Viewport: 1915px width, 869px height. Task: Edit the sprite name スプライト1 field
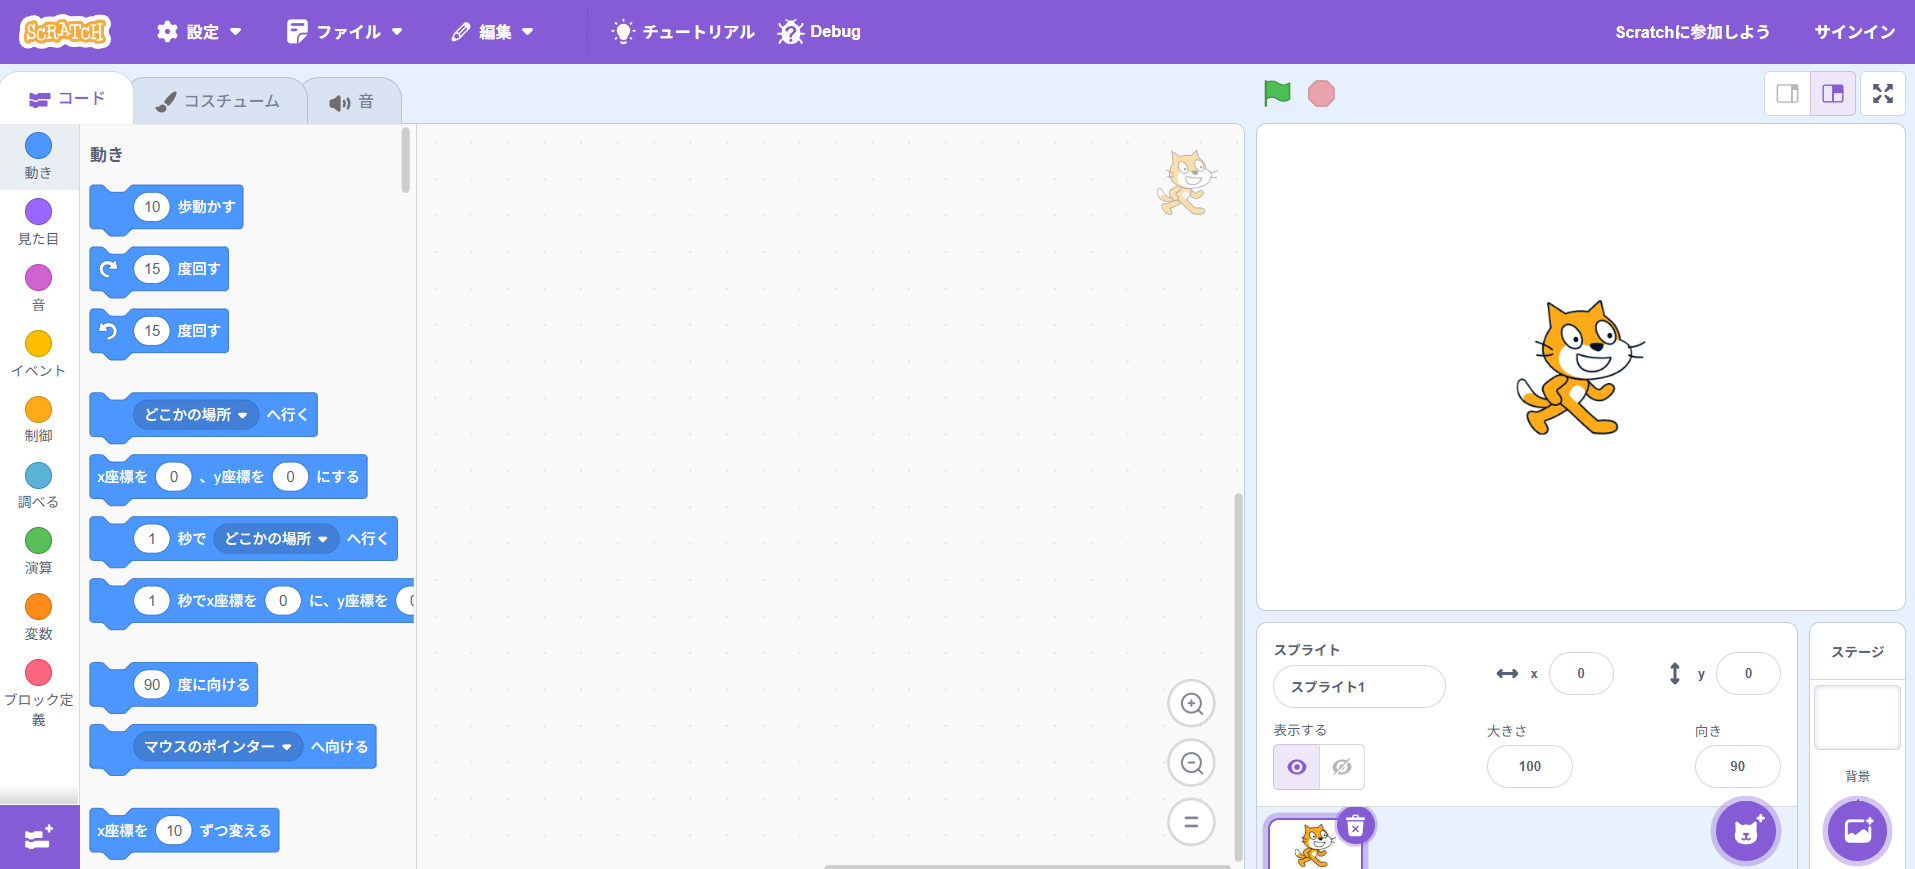tap(1359, 687)
